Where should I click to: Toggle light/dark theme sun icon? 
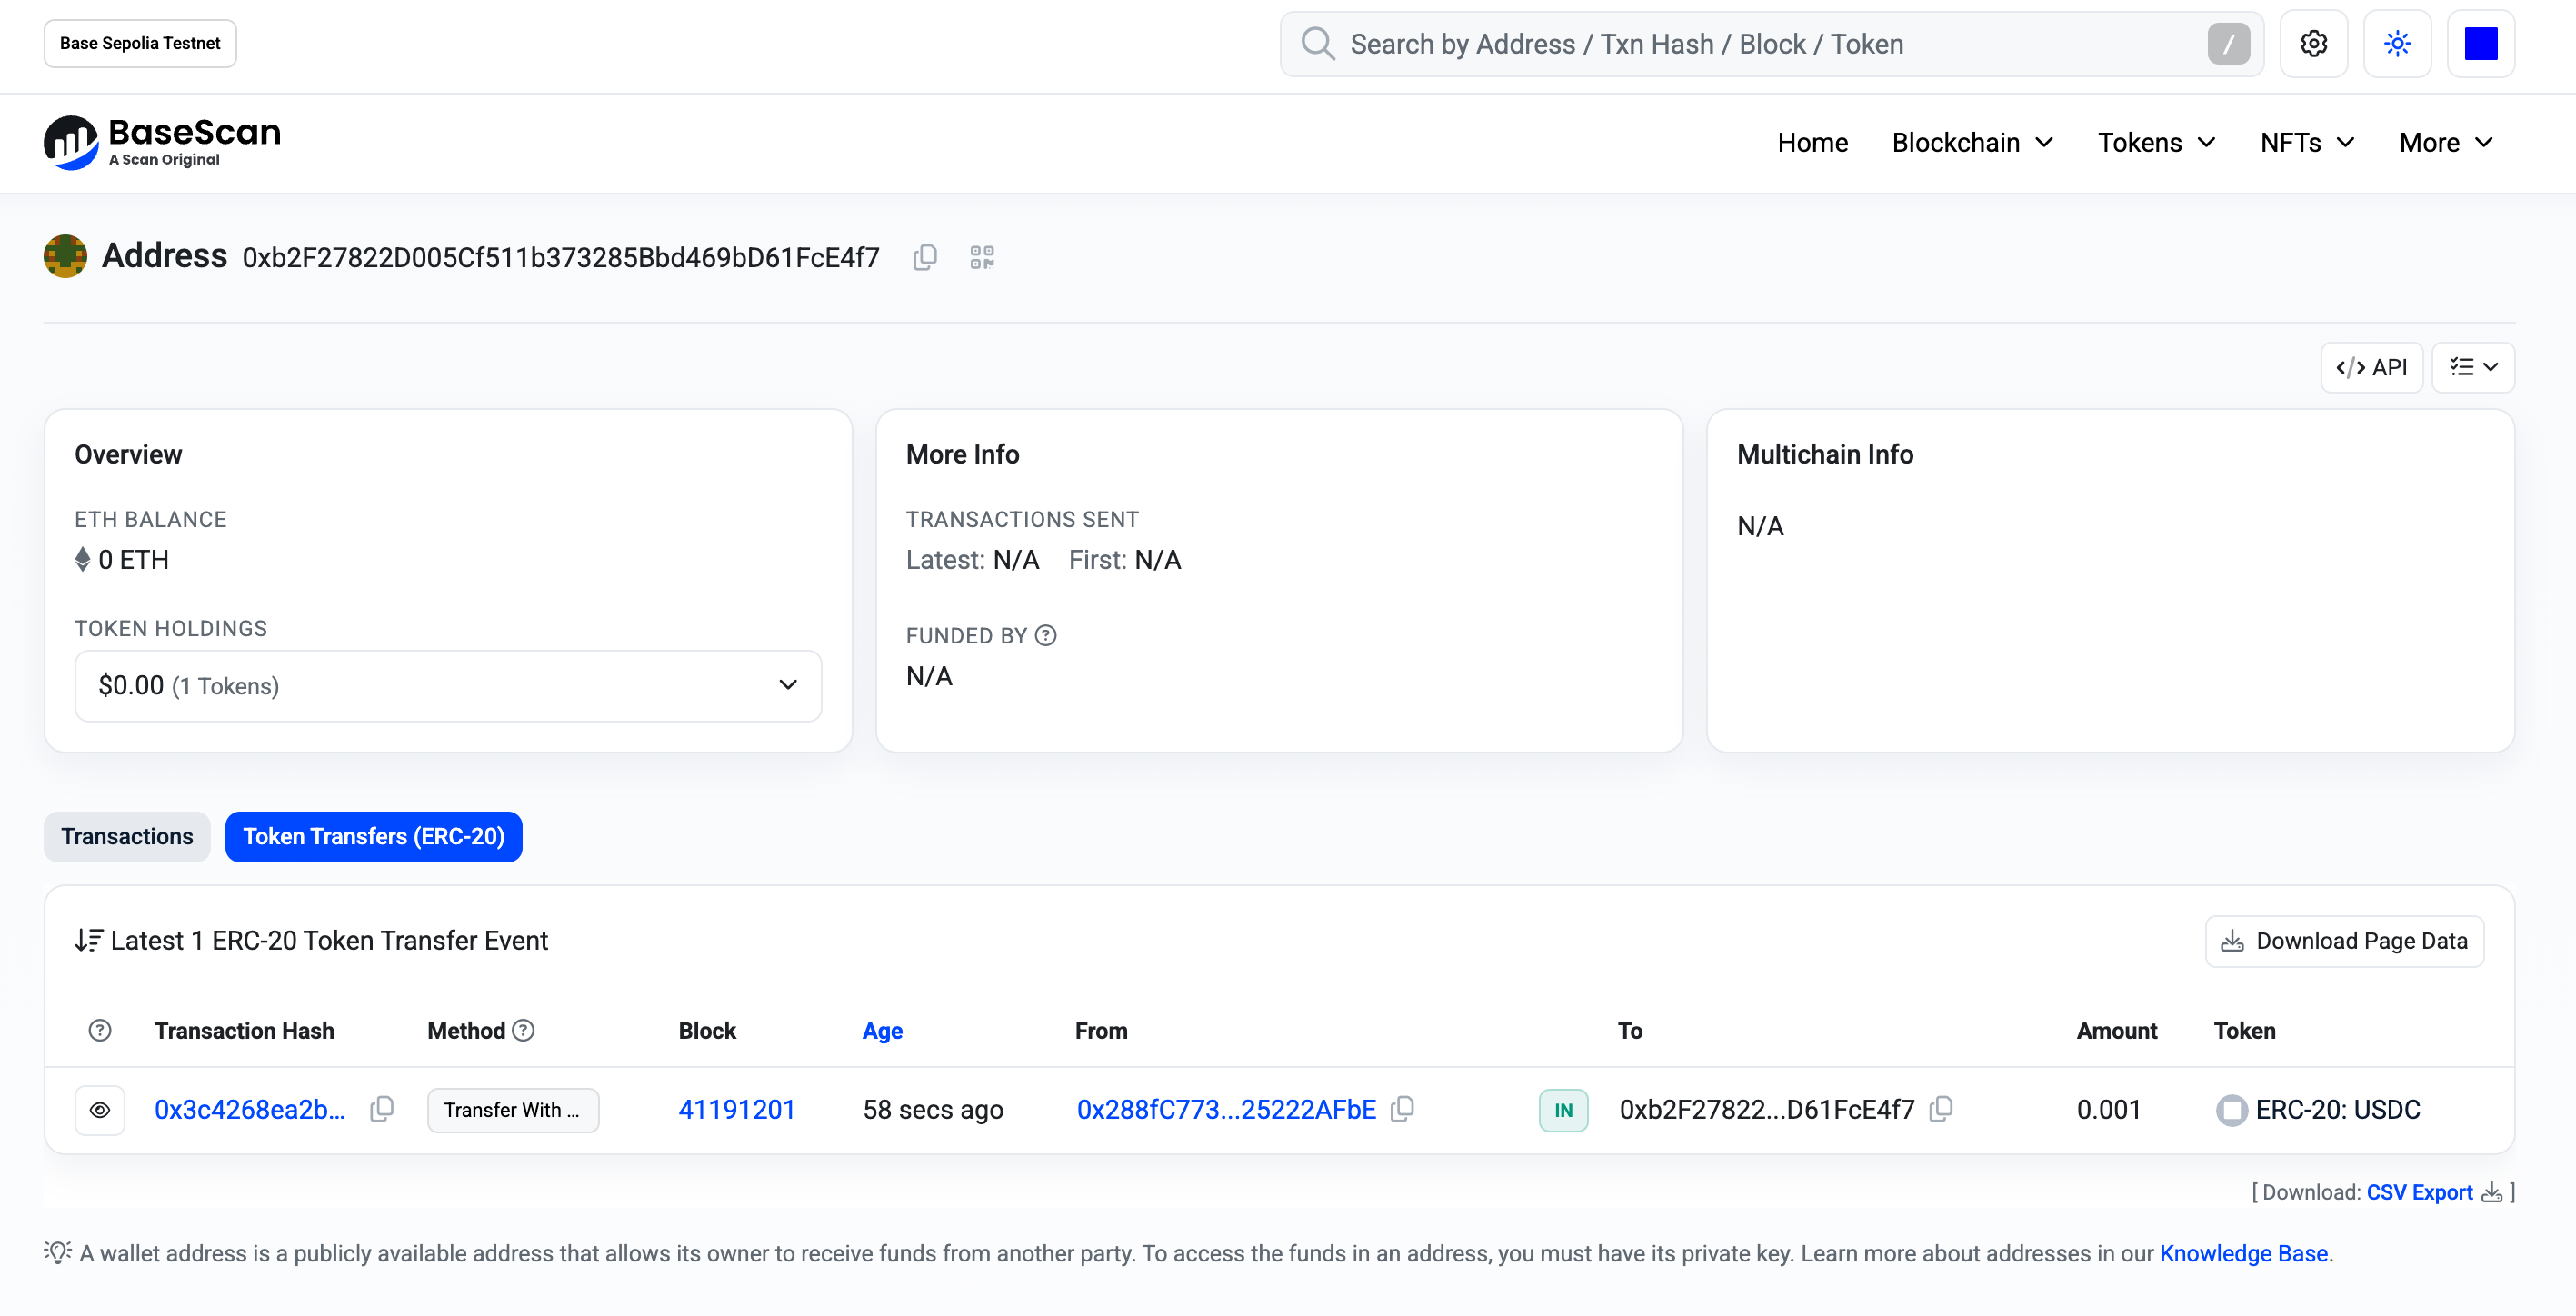pos(2397,44)
